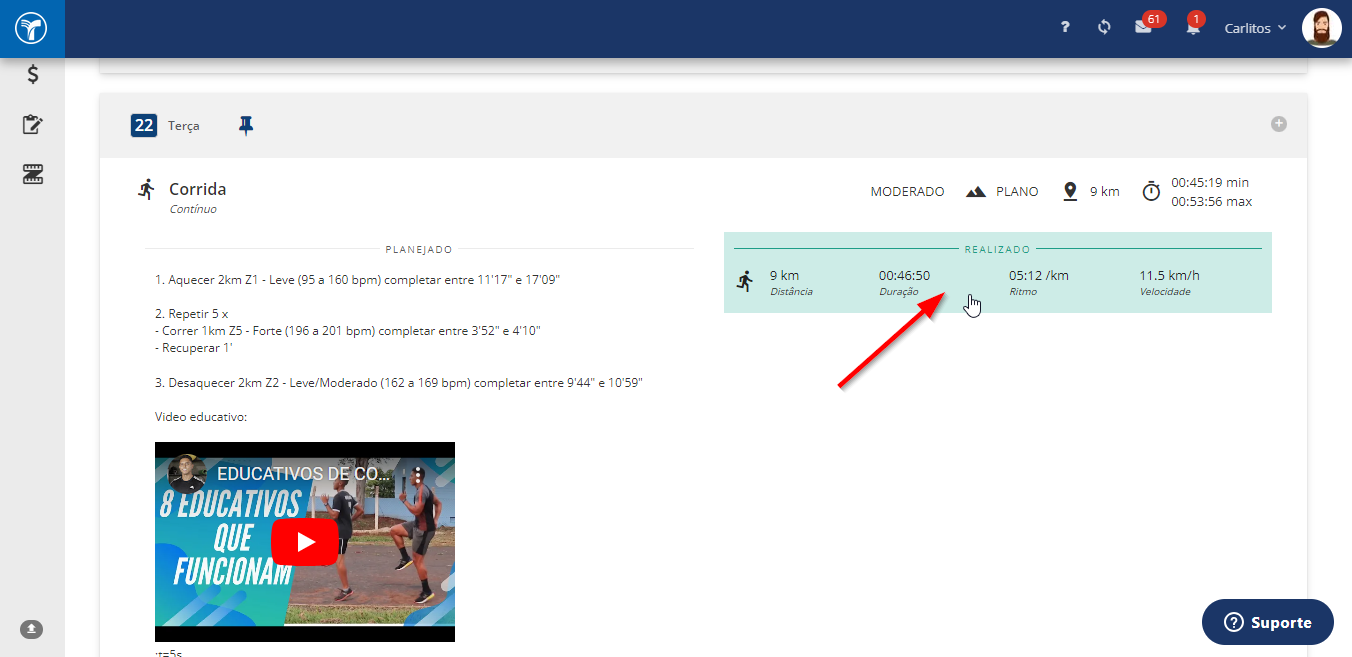This screenshot has height=657, width=1352.
Task: Click the YouTube video title text
Action: 300,473
